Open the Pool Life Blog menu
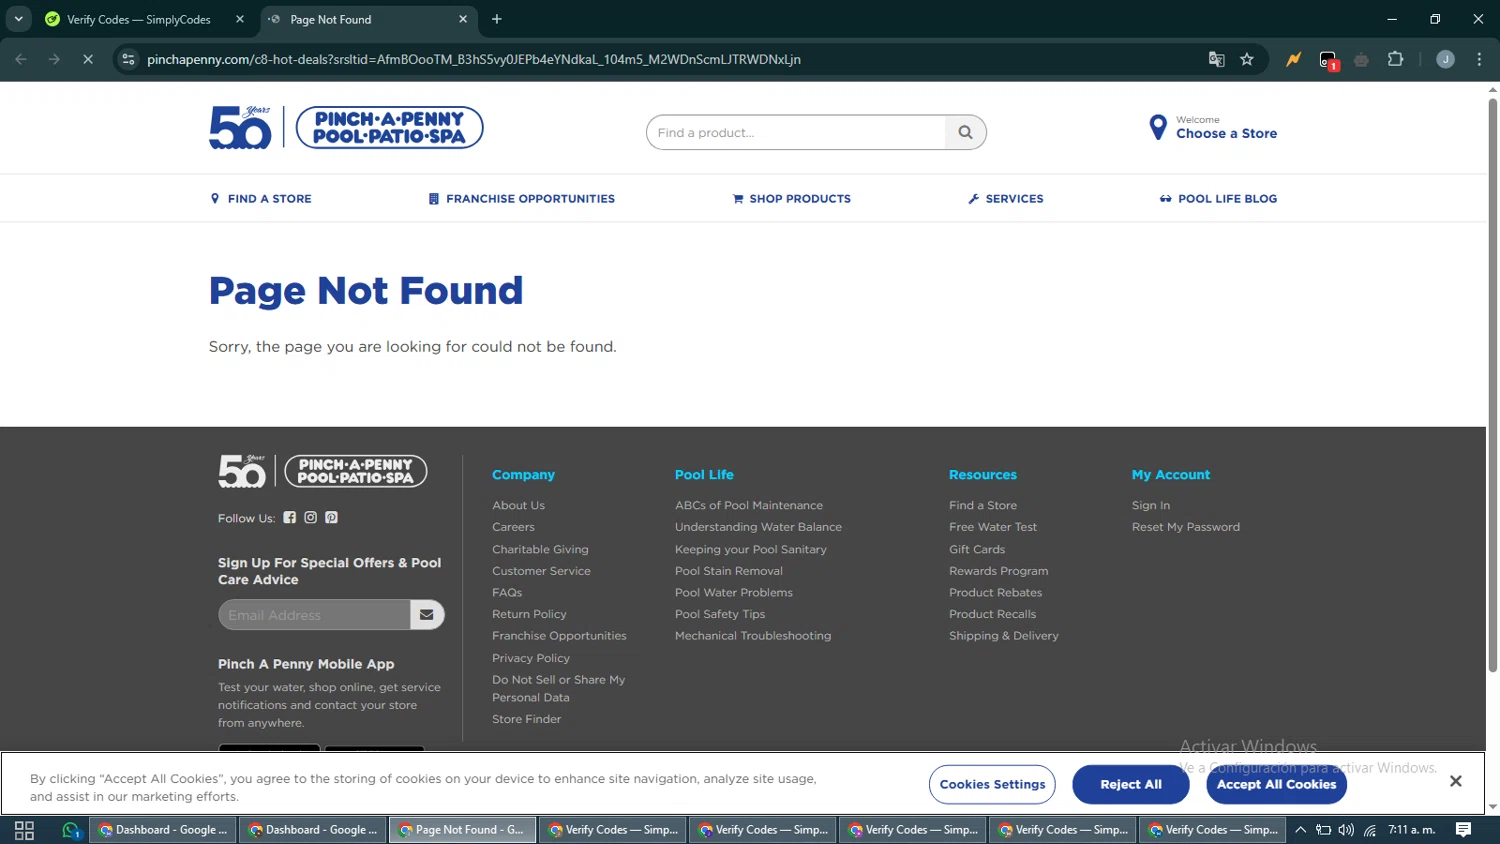Image resolution: width=1500 pixels, height=844 pixels. (1218, 199)
